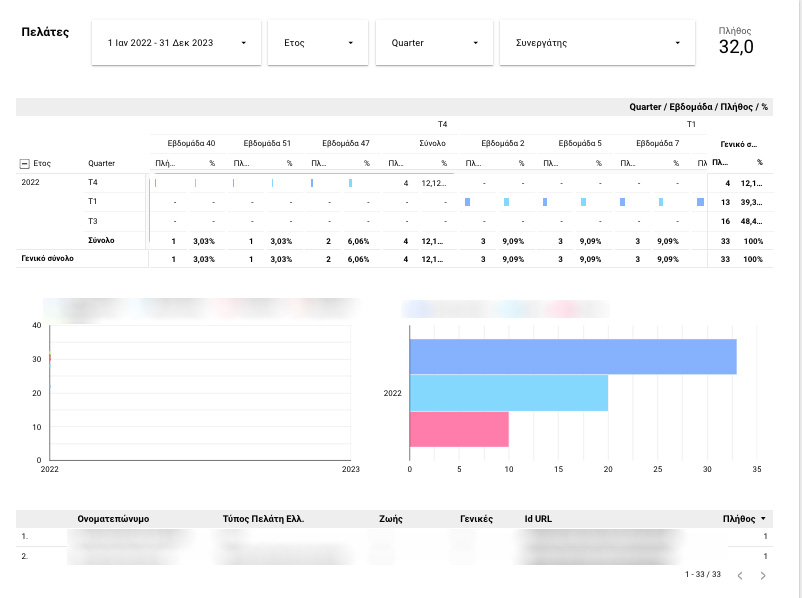Select the 39,3... percentage cell in row T1

click(x=751, y=202)
